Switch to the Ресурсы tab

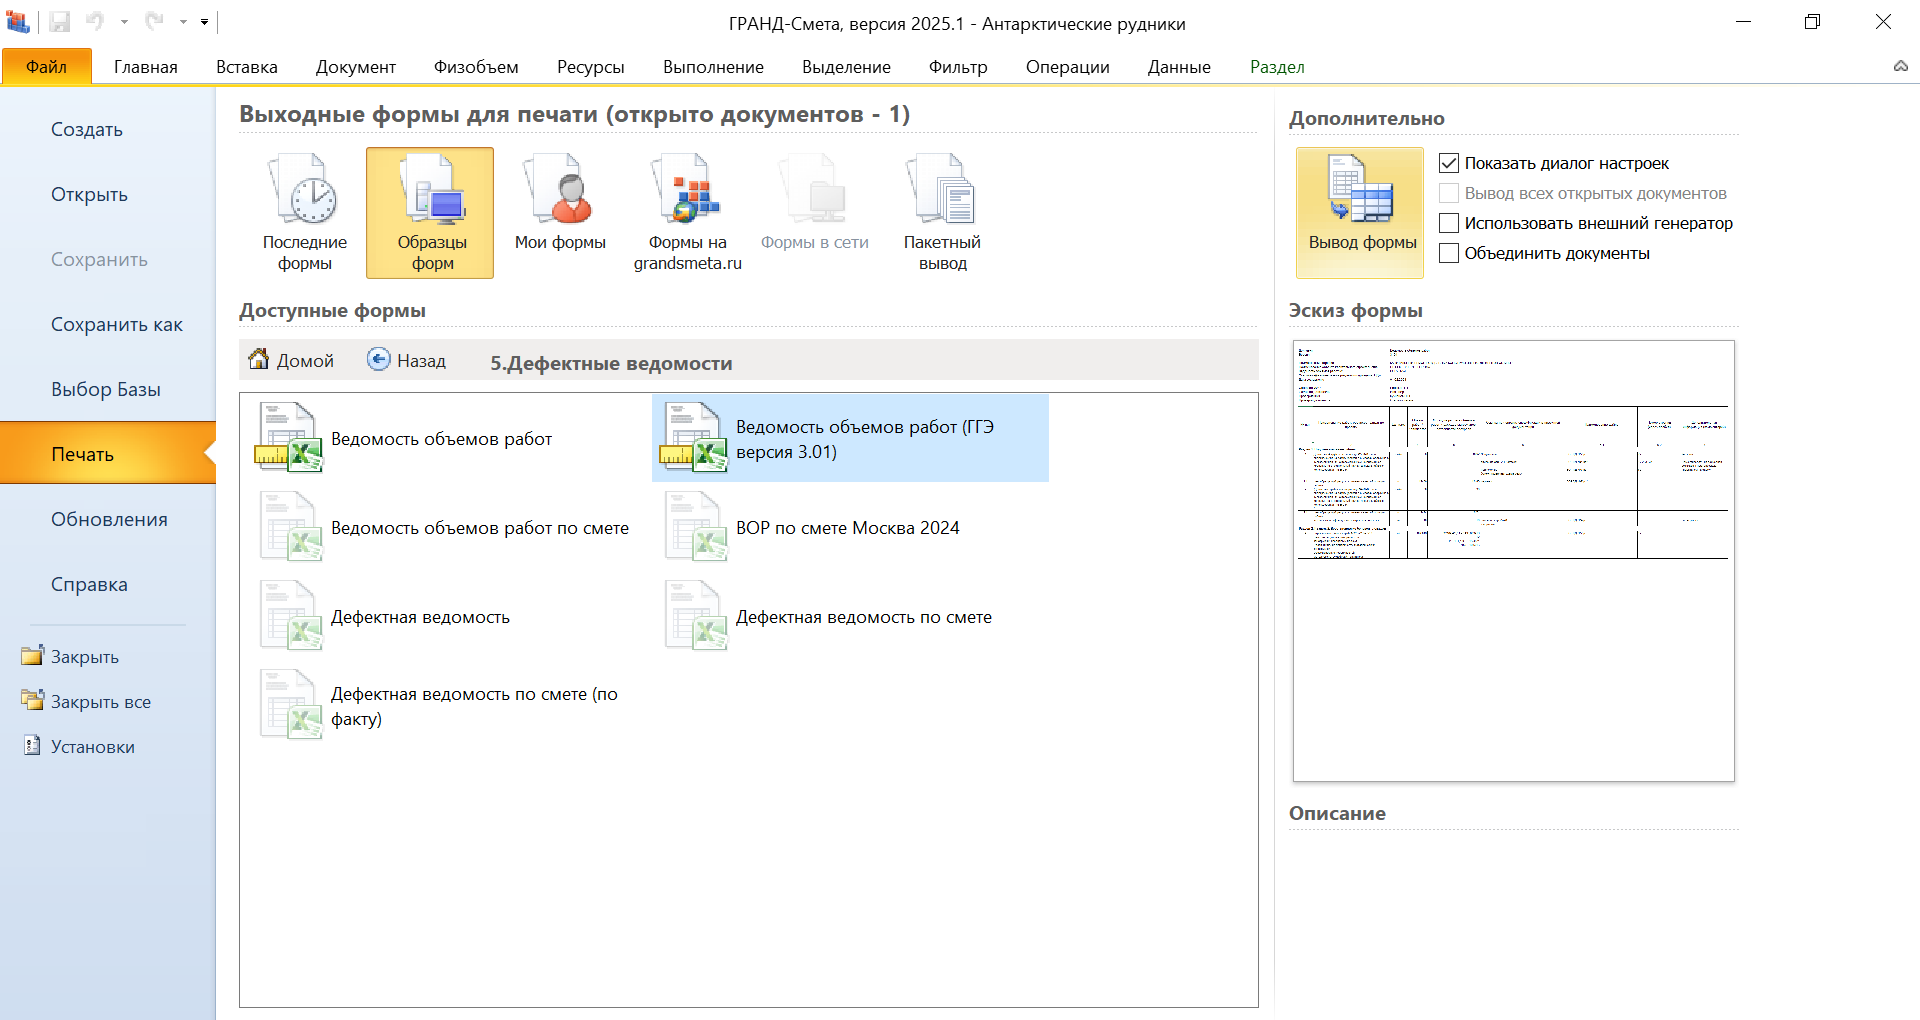tap(591, 66)
